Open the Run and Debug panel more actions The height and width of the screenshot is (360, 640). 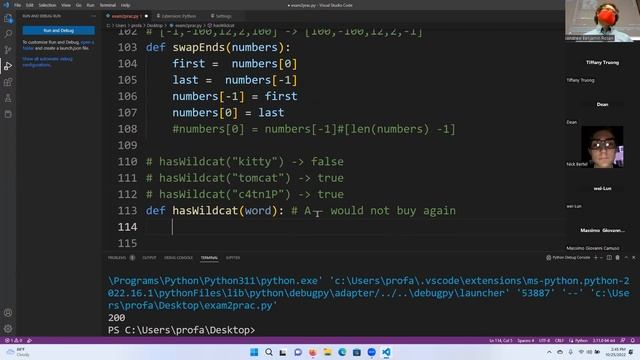click(94, 16)
